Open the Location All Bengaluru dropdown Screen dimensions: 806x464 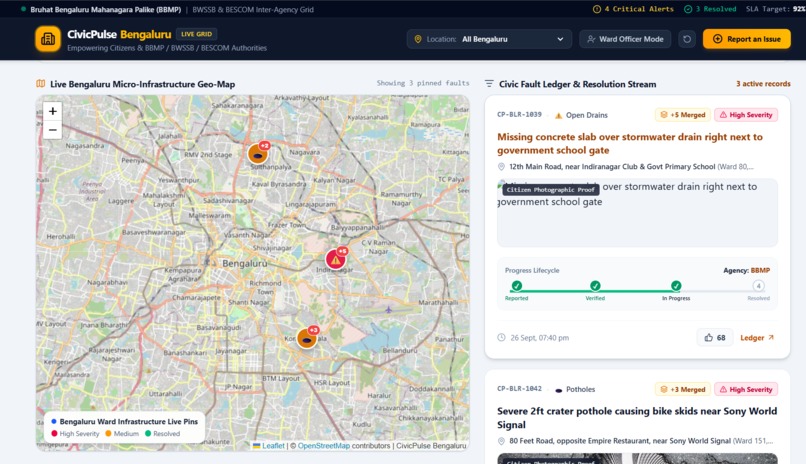(489, 39)
